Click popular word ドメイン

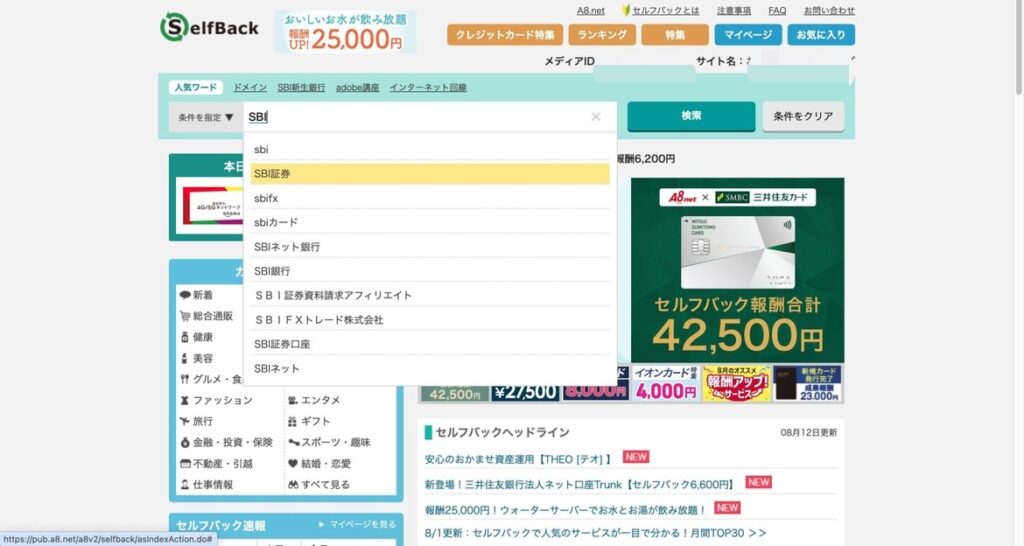tap(250, 88)
